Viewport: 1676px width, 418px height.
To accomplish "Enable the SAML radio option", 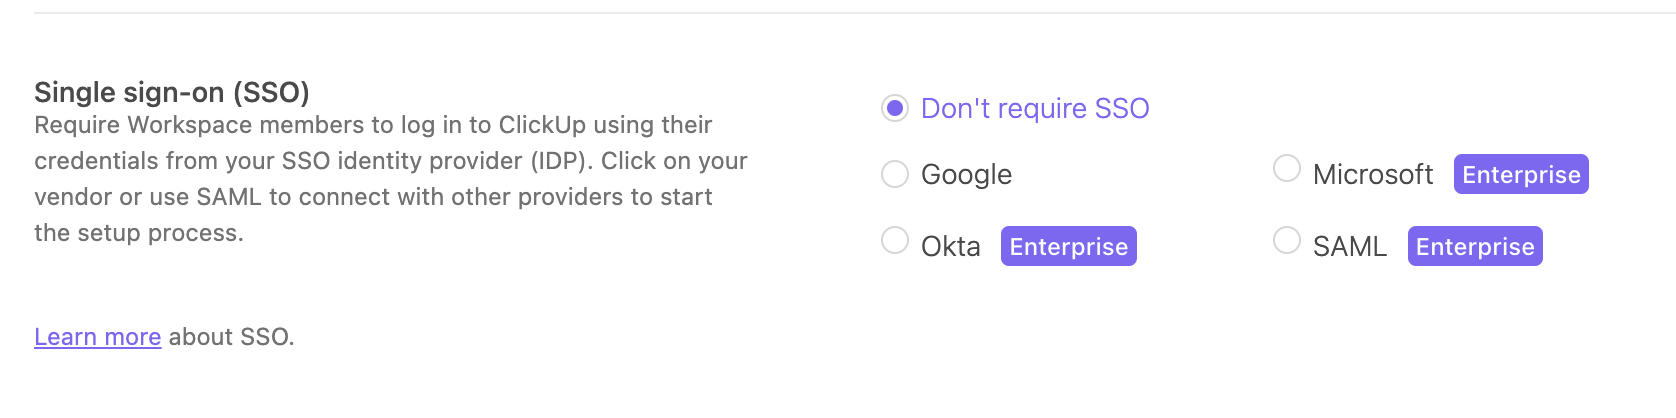I will (x=1287, y=240).
